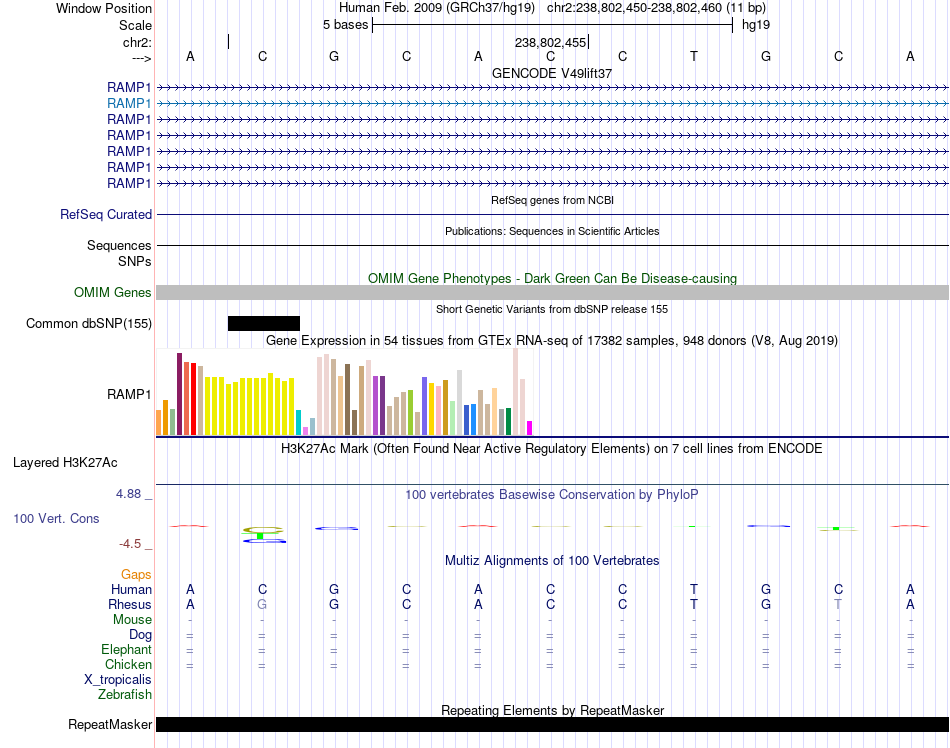Click the 'RepeatMasker' side label
The height and width of the screenshot is (748, 950).
[110, 724]
